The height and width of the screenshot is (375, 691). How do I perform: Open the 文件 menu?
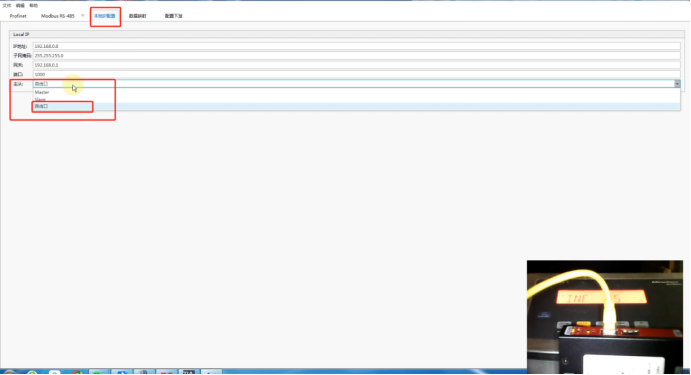click(7, 6)
